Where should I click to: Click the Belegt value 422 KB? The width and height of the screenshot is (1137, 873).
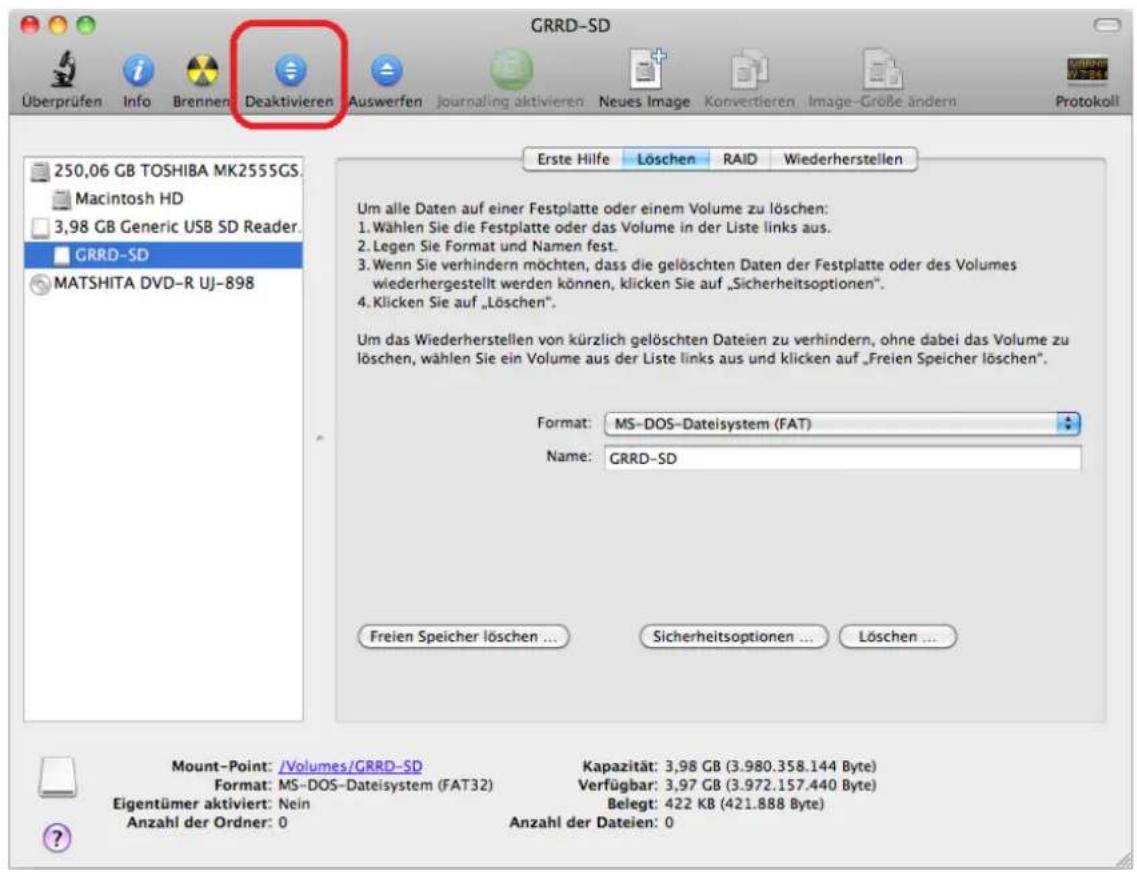tap(744, 804)
